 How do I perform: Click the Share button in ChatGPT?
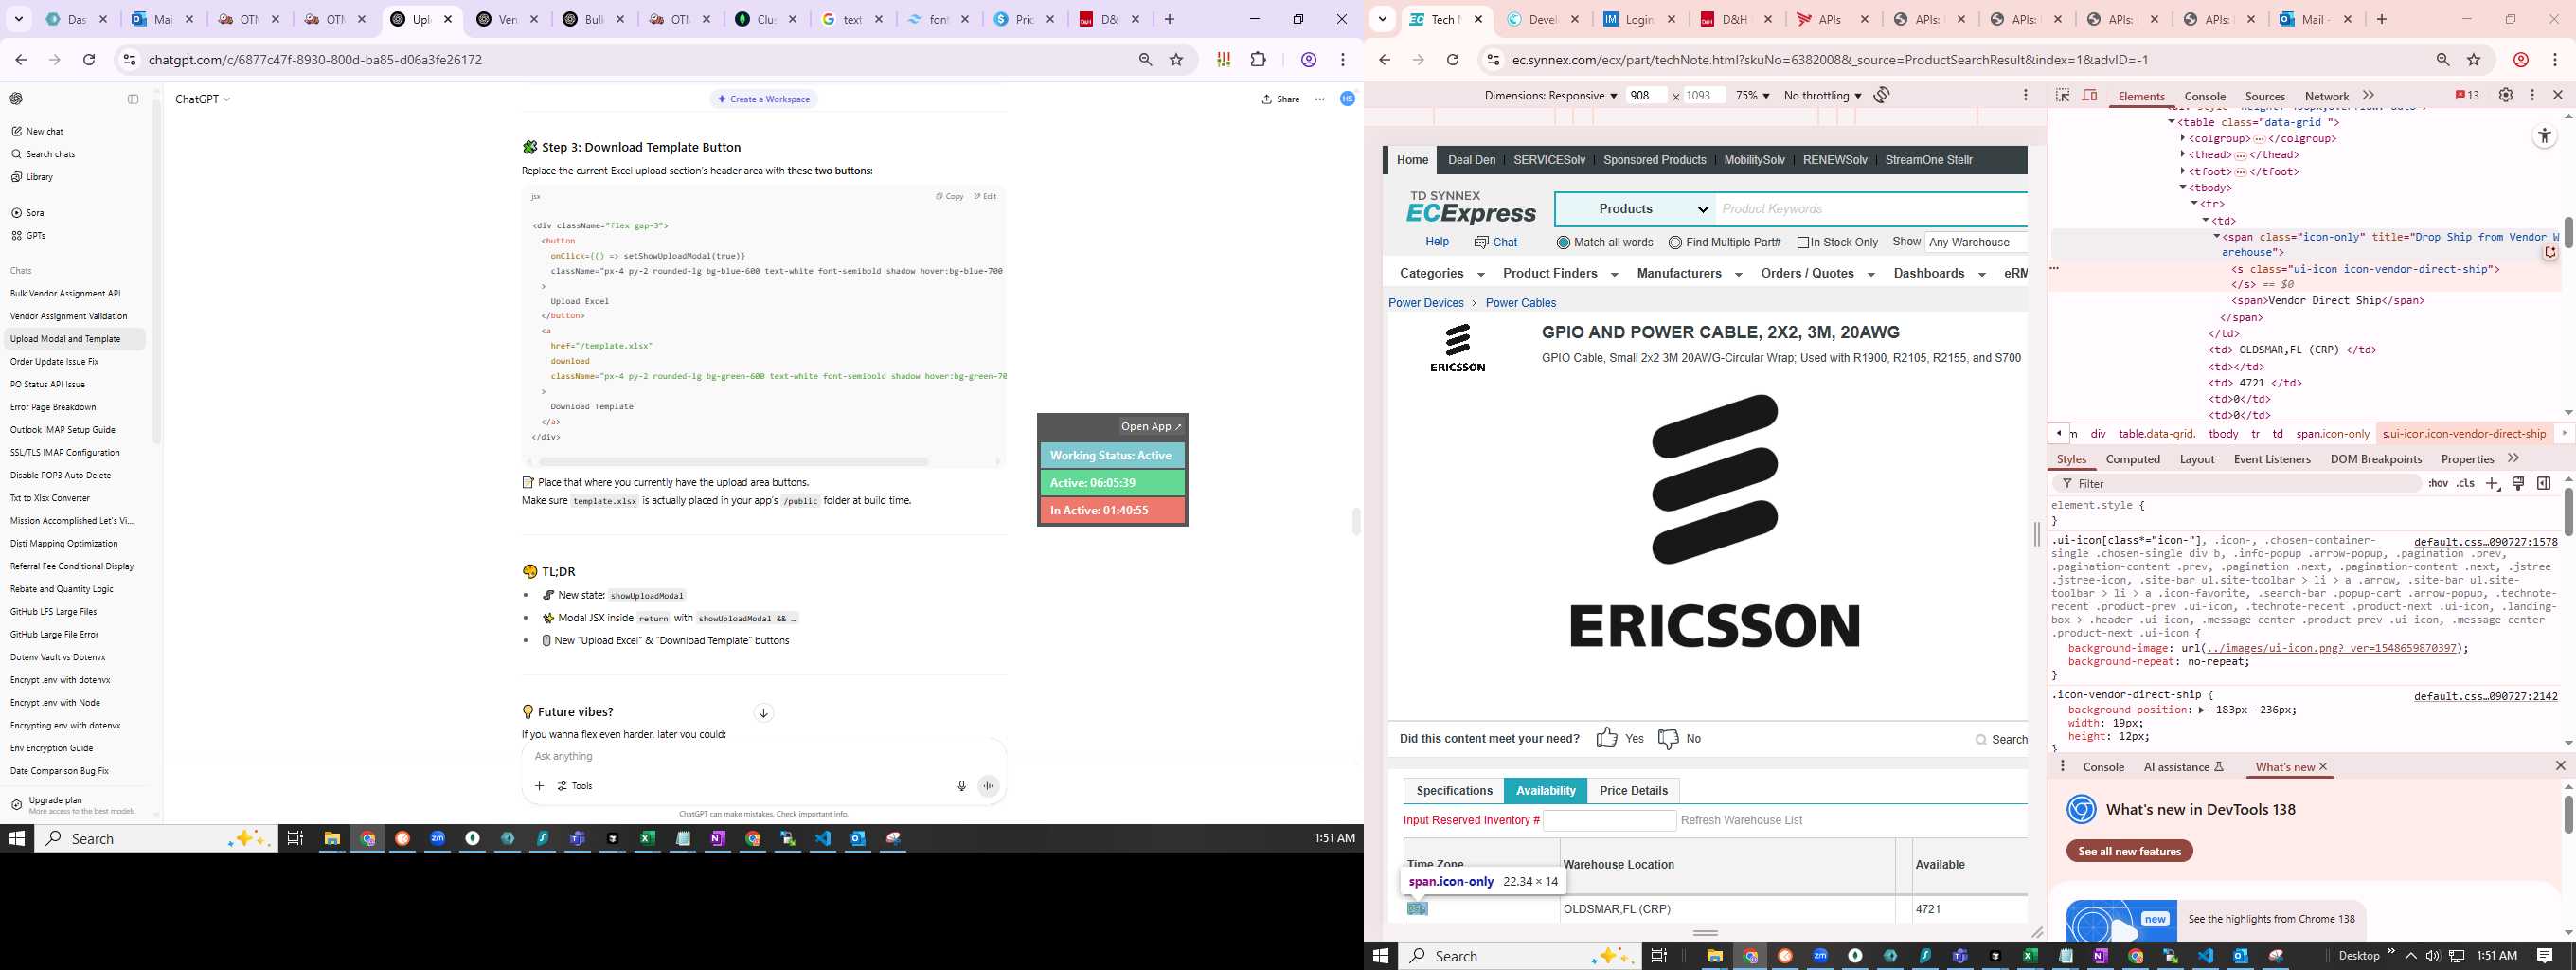click(x=1280, y=99)
